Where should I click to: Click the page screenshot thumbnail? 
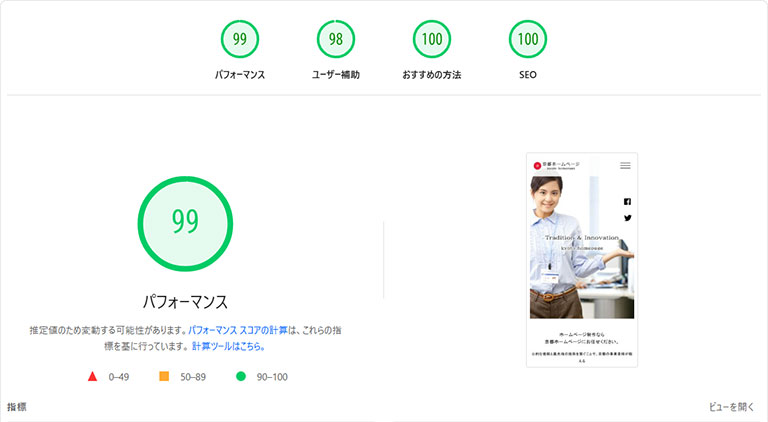582,260
